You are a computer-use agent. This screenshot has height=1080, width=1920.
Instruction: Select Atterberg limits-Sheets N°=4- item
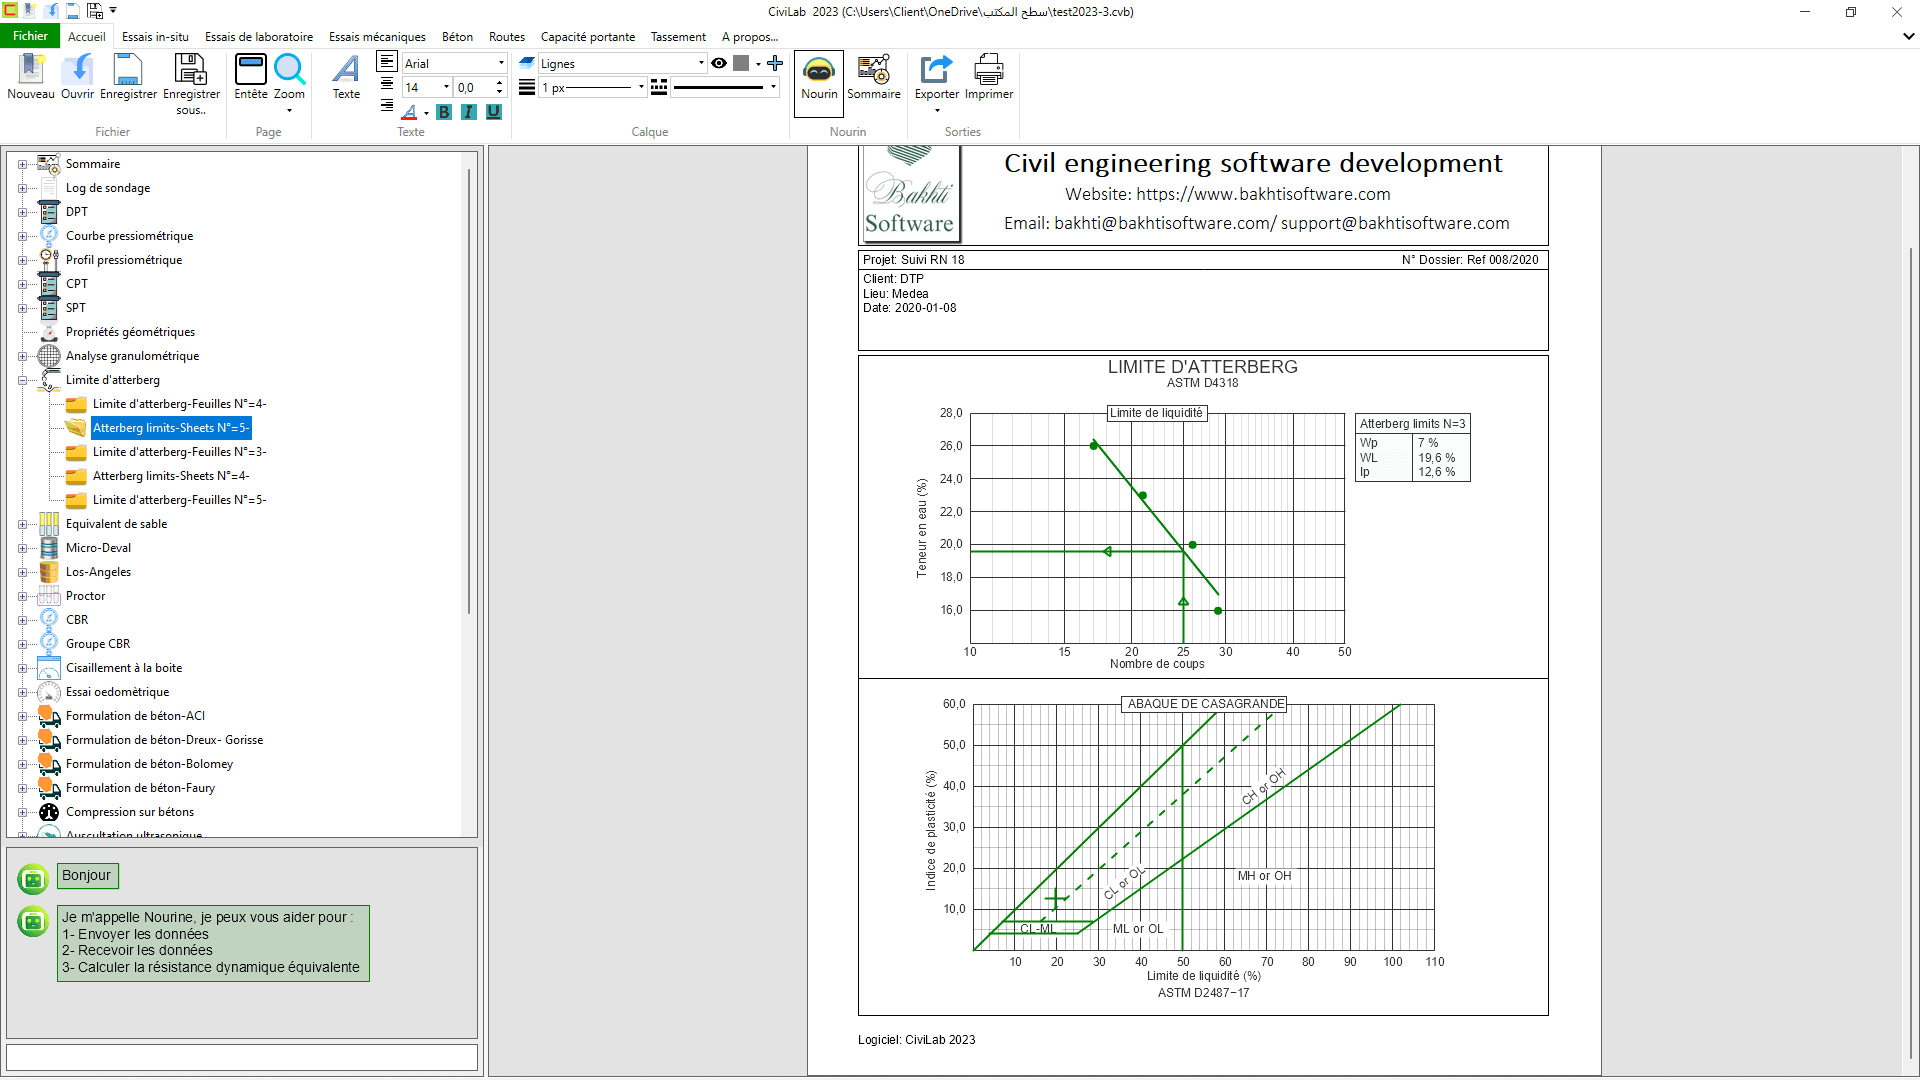click(x=171, y=476)
